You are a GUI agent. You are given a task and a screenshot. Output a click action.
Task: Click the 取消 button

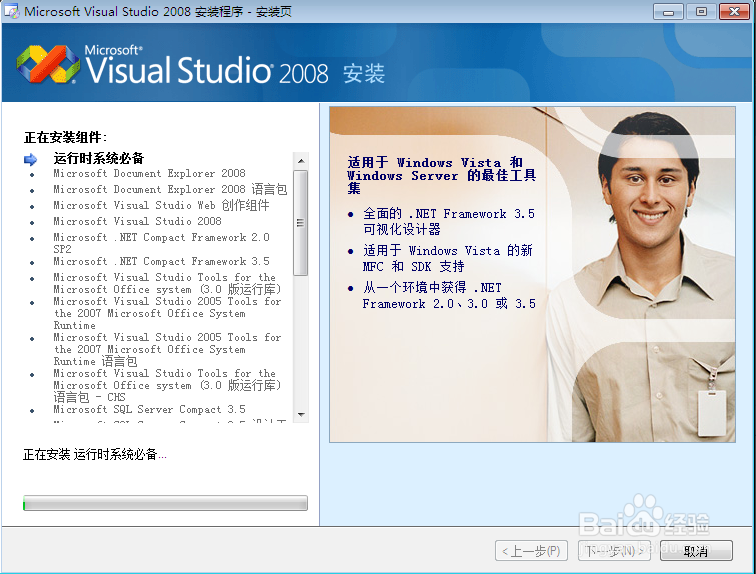pos(696,550)
